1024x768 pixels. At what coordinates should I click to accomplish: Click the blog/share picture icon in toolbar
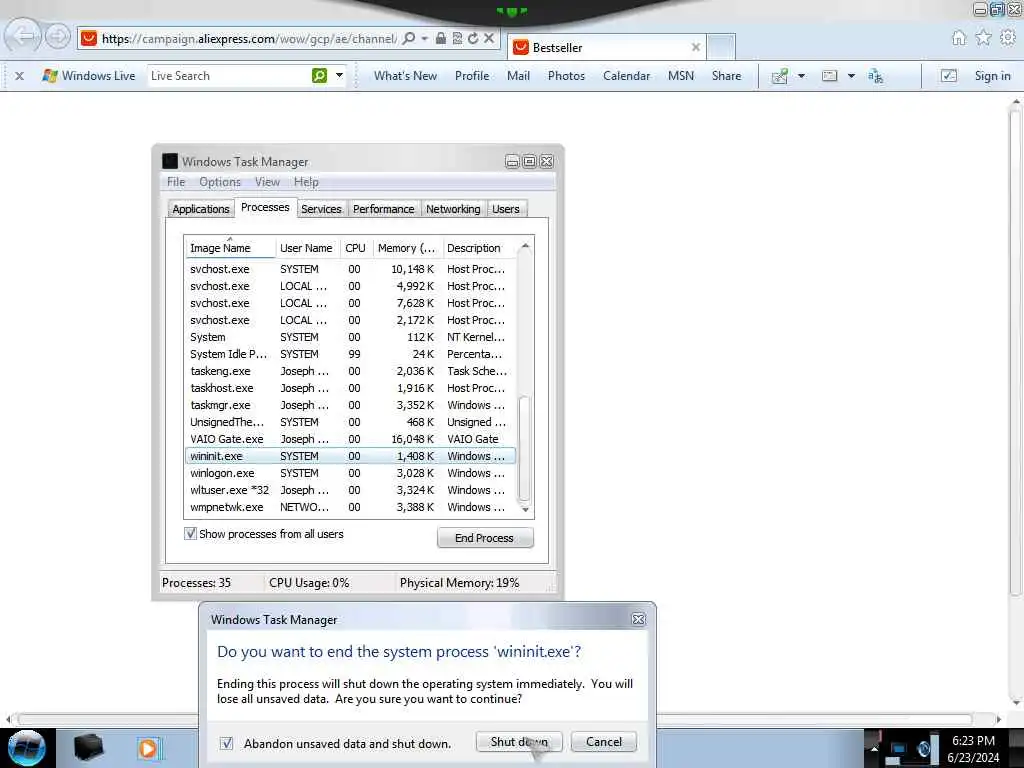[x=780, y=76]
